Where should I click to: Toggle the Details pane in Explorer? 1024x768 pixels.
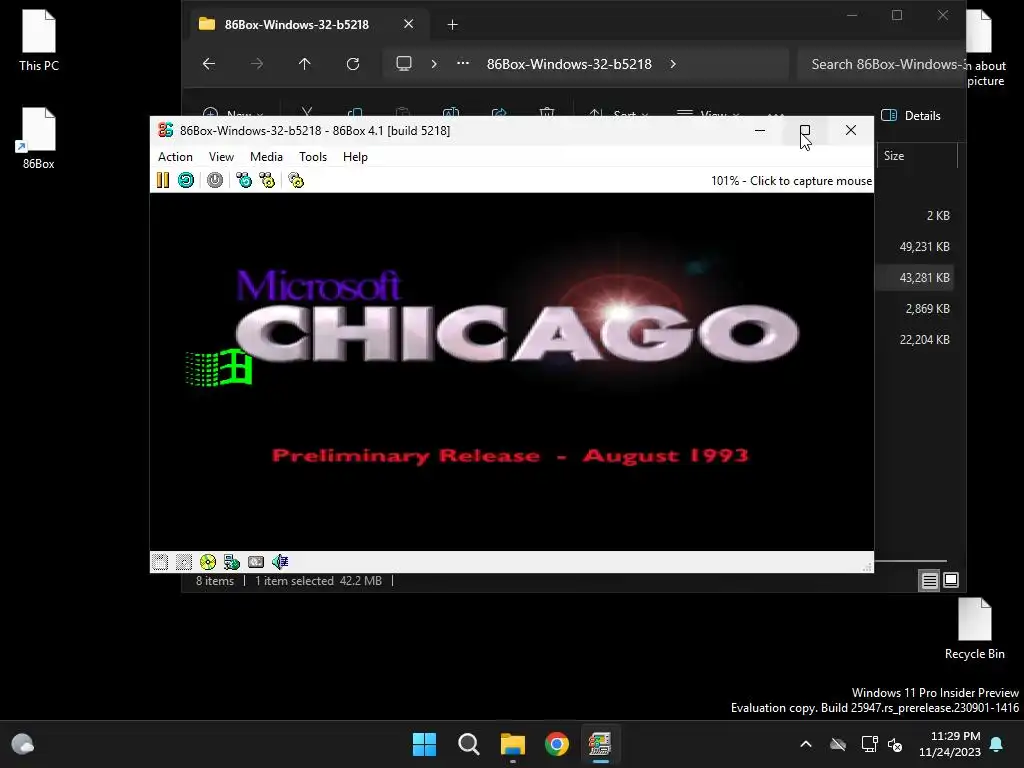[x=911, y=116]
